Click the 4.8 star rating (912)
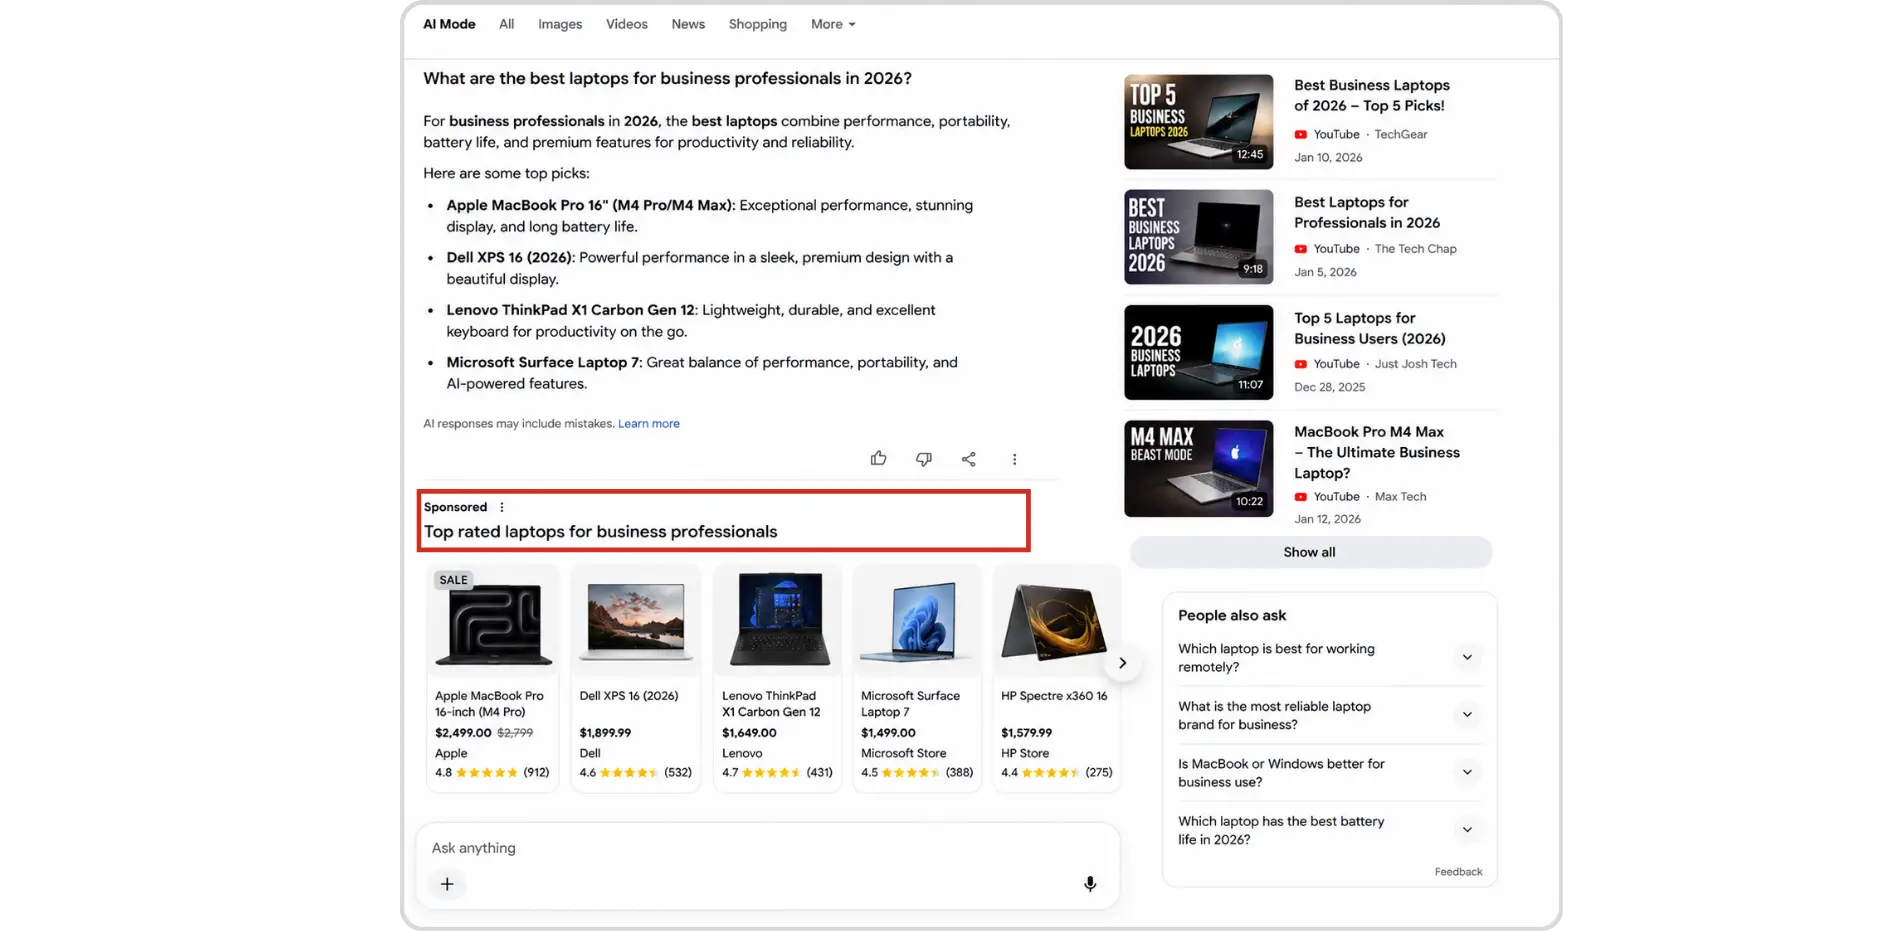 (492, 773)
